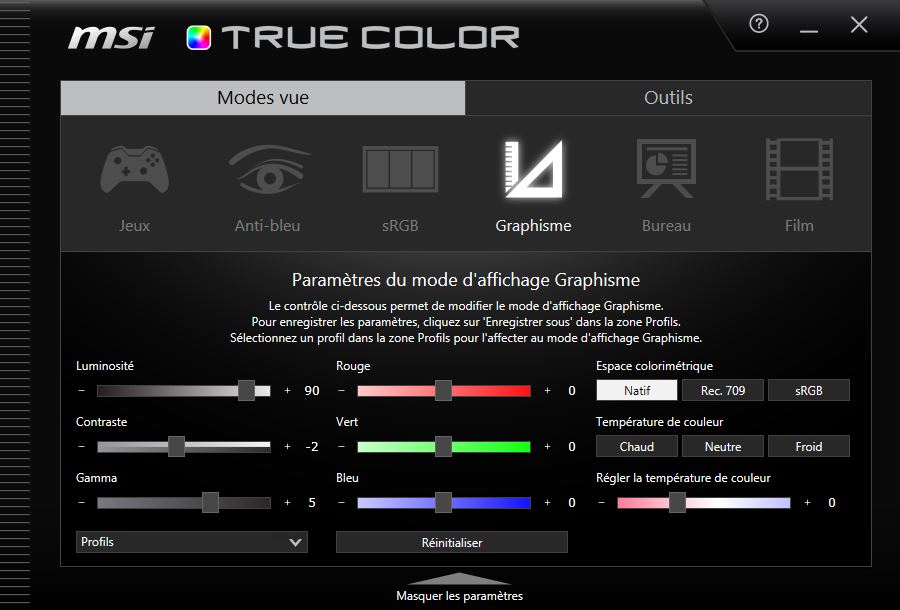900x610 pixels.
Task: Choose the Chaud temperature button
Action: [x=637, y=446]
